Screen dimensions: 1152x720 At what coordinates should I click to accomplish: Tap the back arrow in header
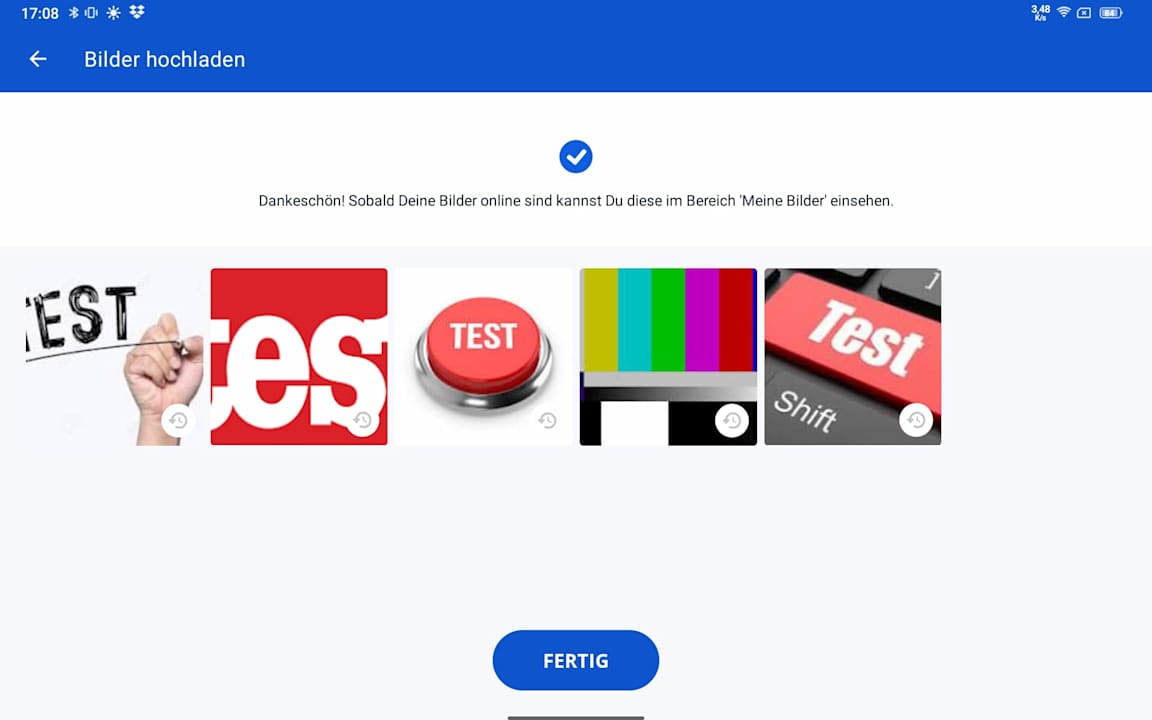[37, 60]
